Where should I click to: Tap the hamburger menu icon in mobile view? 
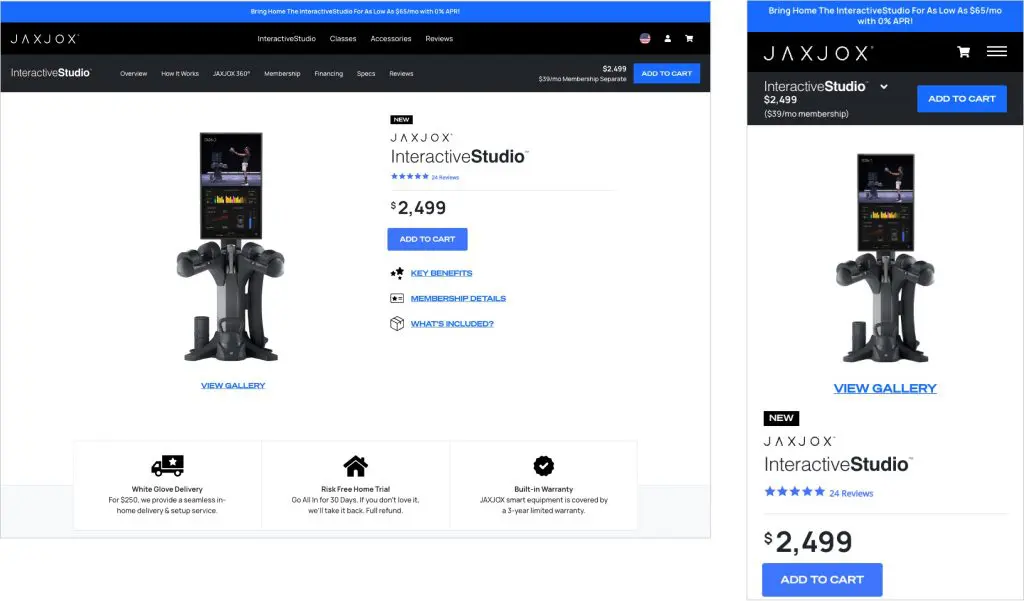tap(996, 52)
